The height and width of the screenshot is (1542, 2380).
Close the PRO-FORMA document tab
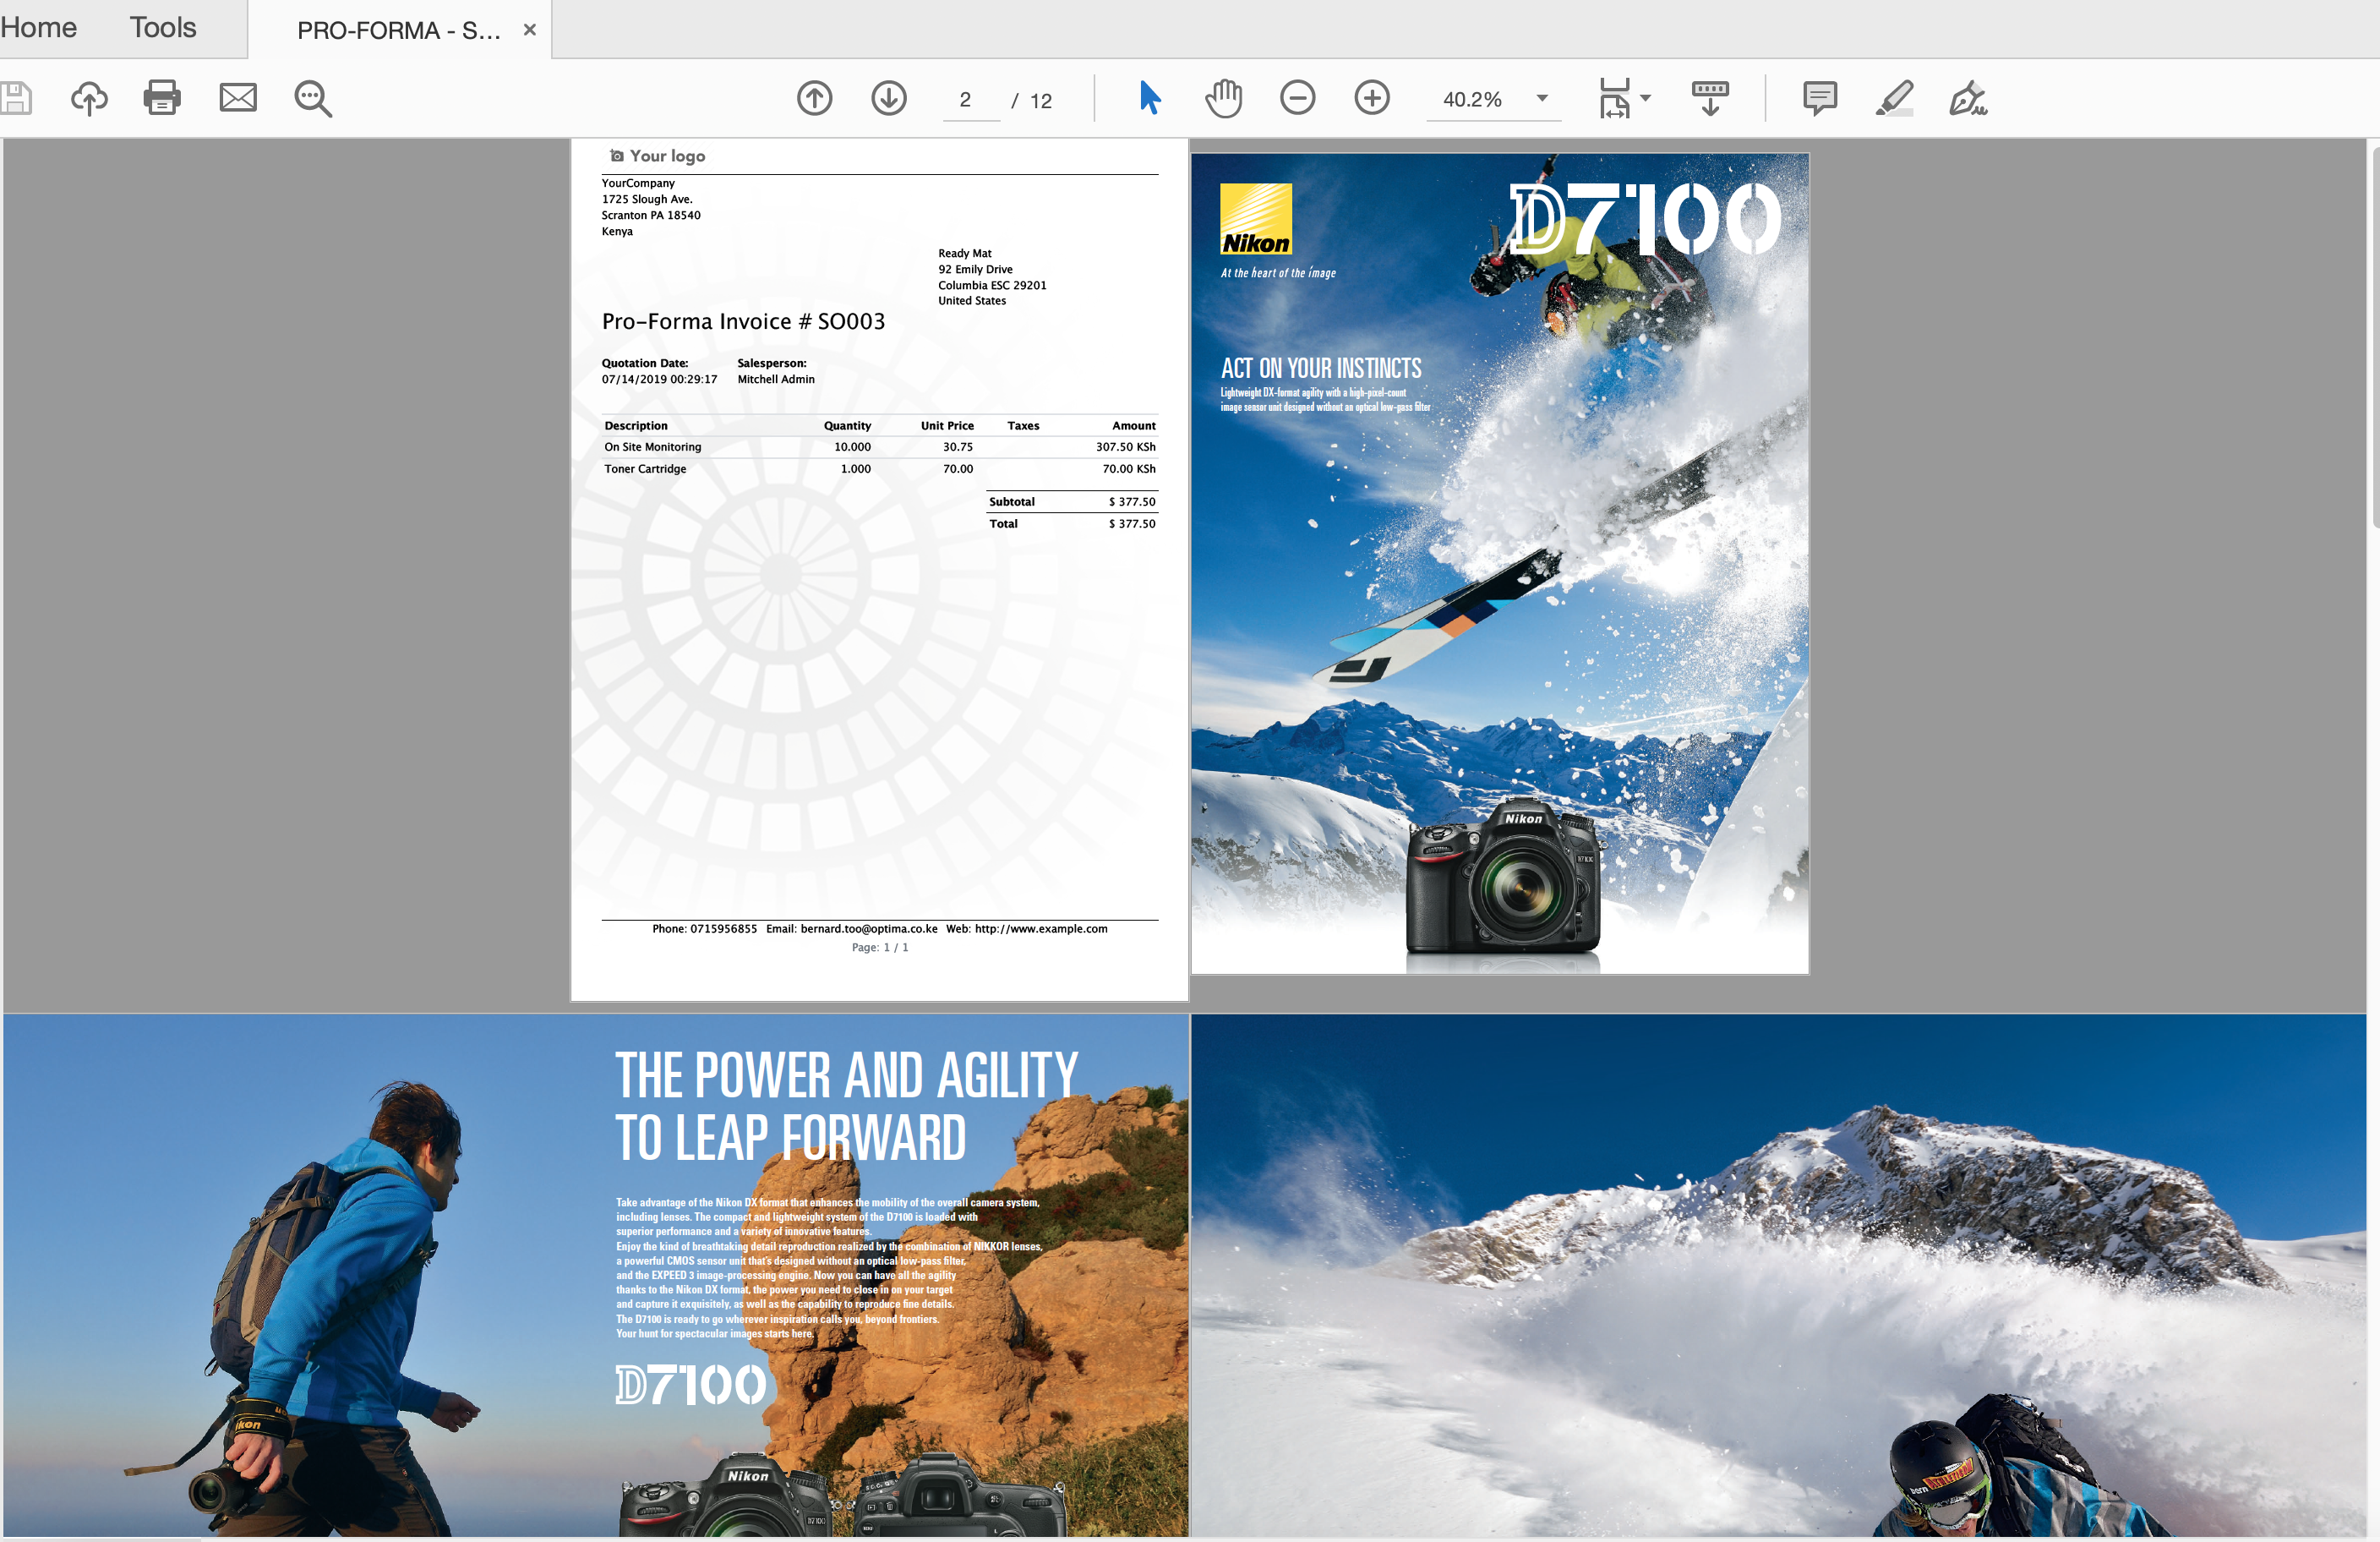[530, 30]
